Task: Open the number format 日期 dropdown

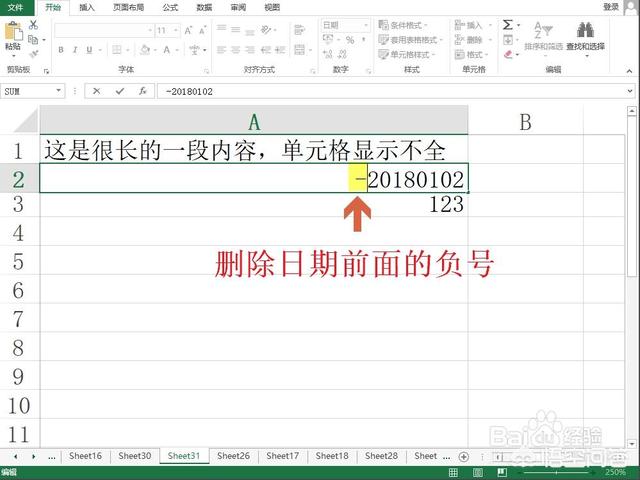Action: click(366, 25)
